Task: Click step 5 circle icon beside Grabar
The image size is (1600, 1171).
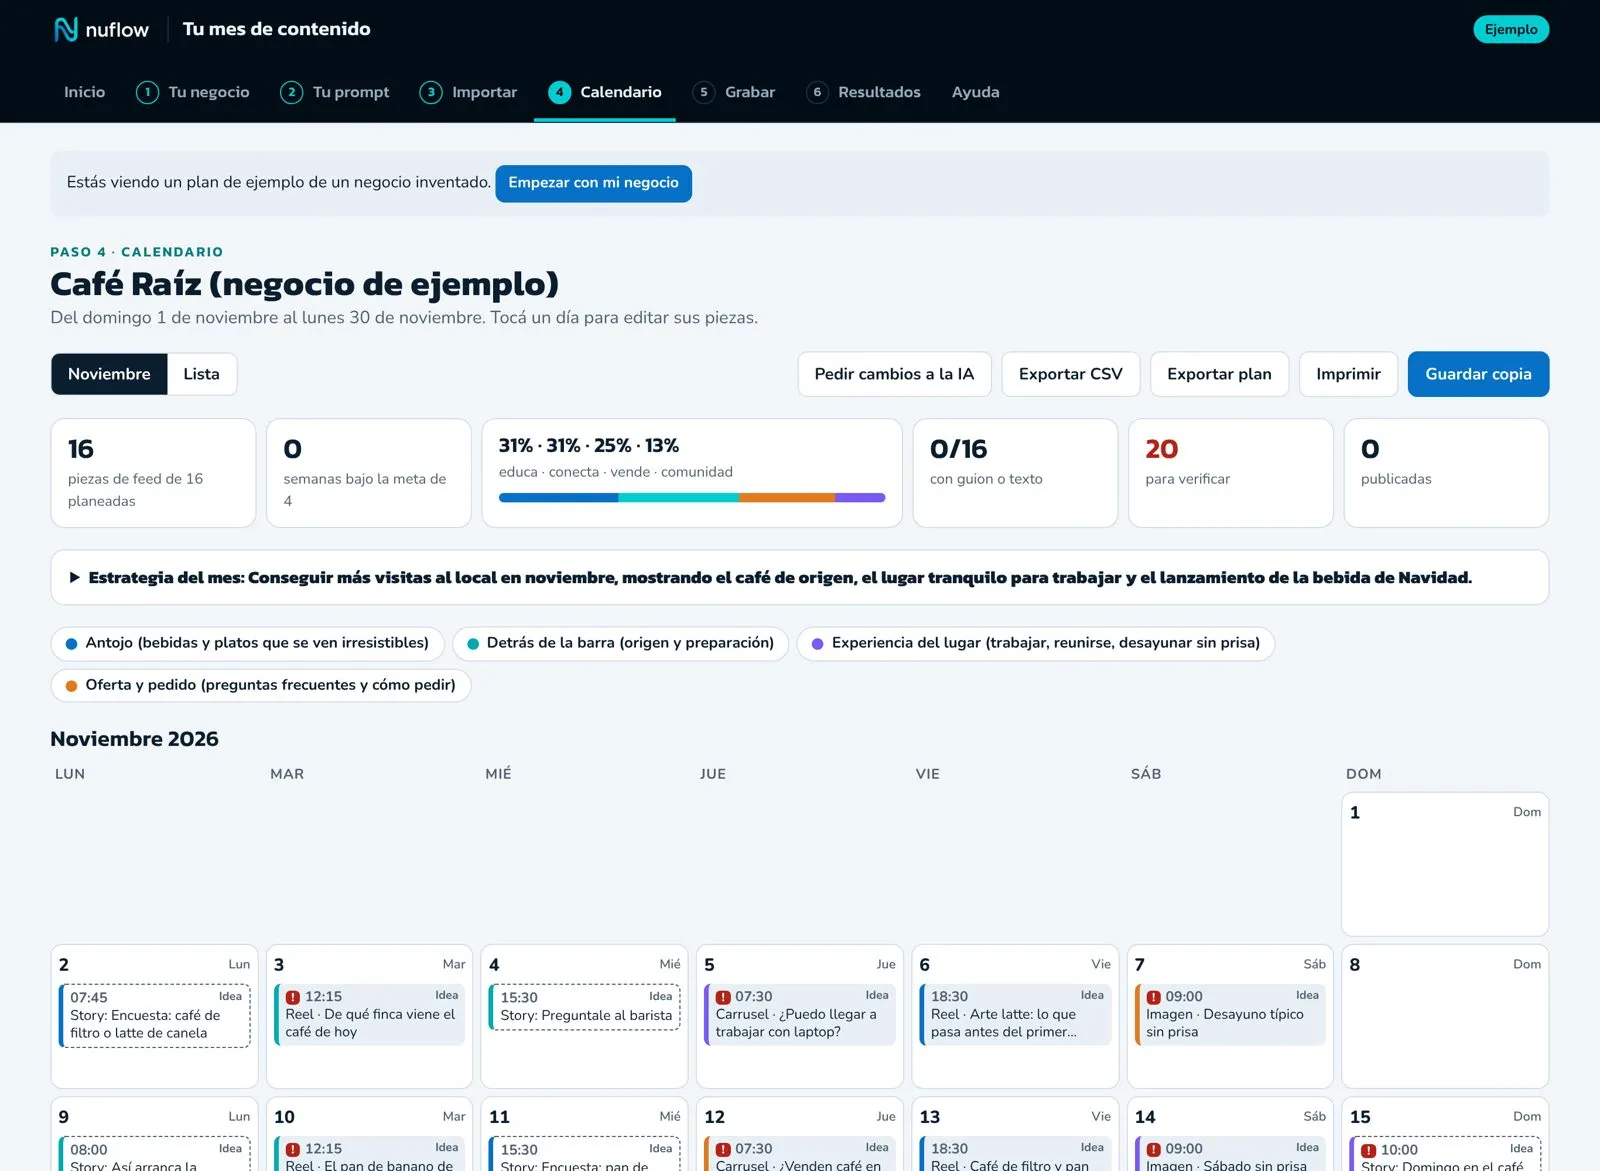Action: pyautogui.click(x=704, y=92)
